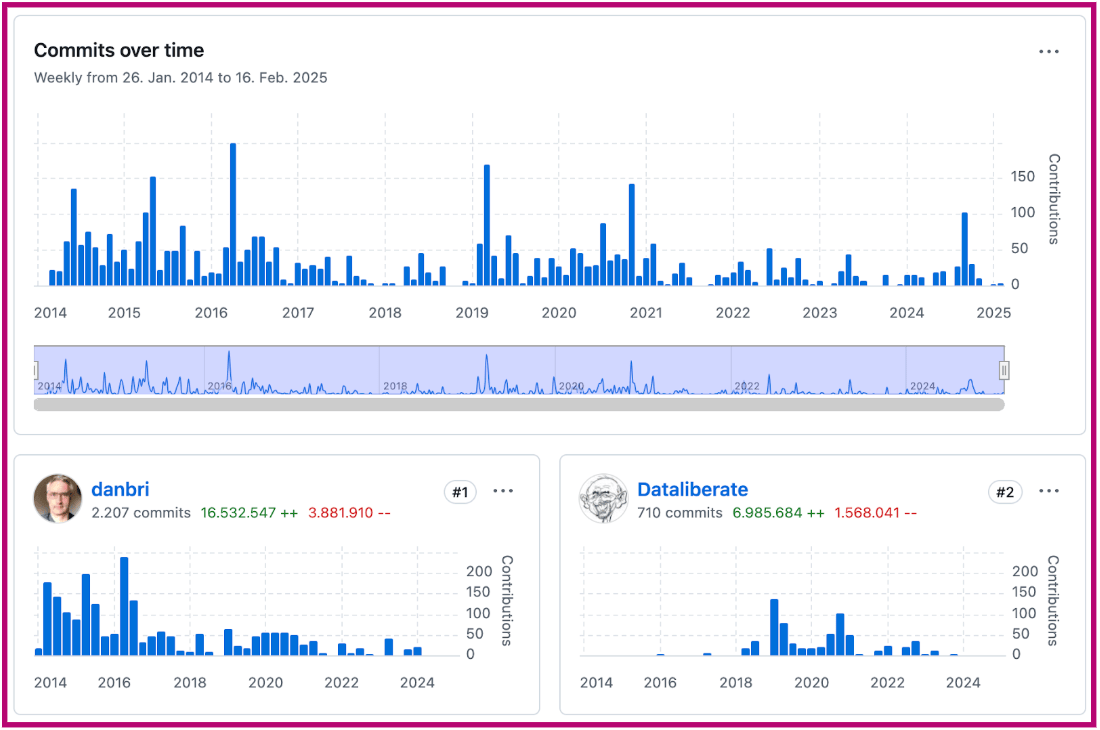
Task: Select the late-2024 peak bar in the main chart
Action: click(x=965, y=249)
